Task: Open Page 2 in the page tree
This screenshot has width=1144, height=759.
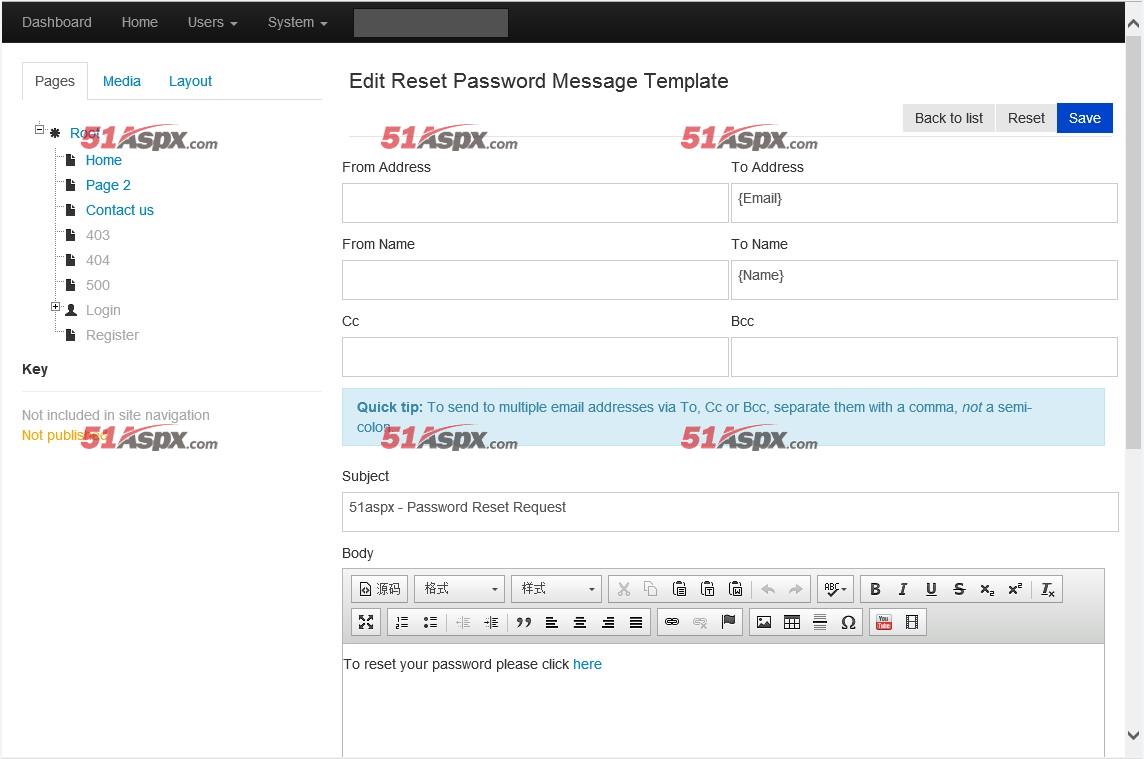Action: coord(108,185)
